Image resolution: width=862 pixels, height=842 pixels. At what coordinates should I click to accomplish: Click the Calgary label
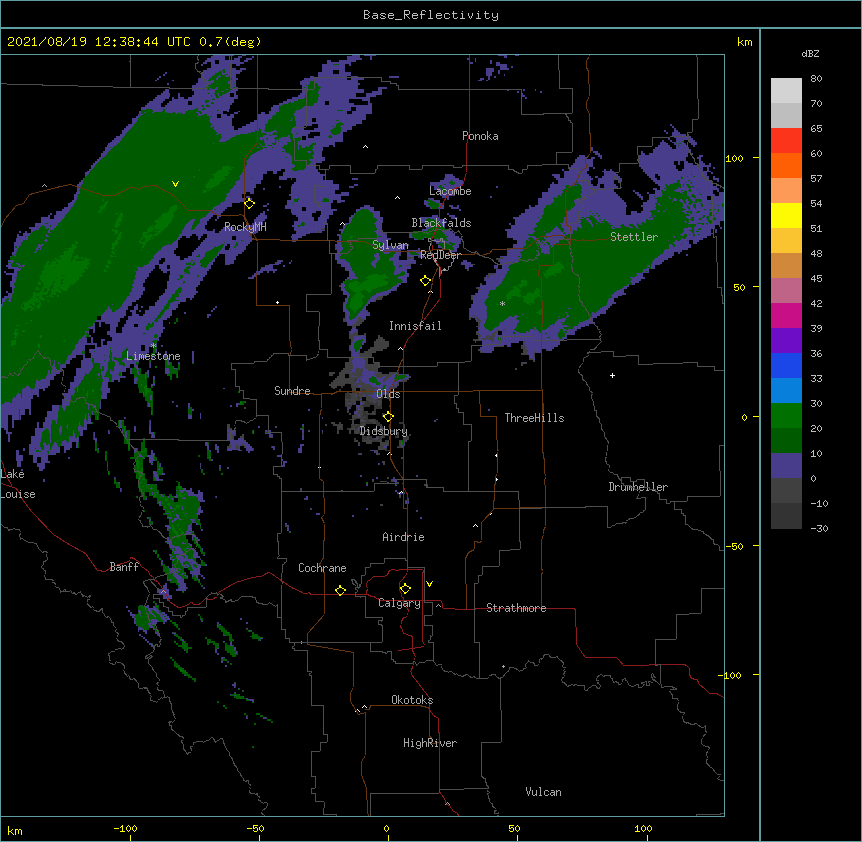[400, 603]
